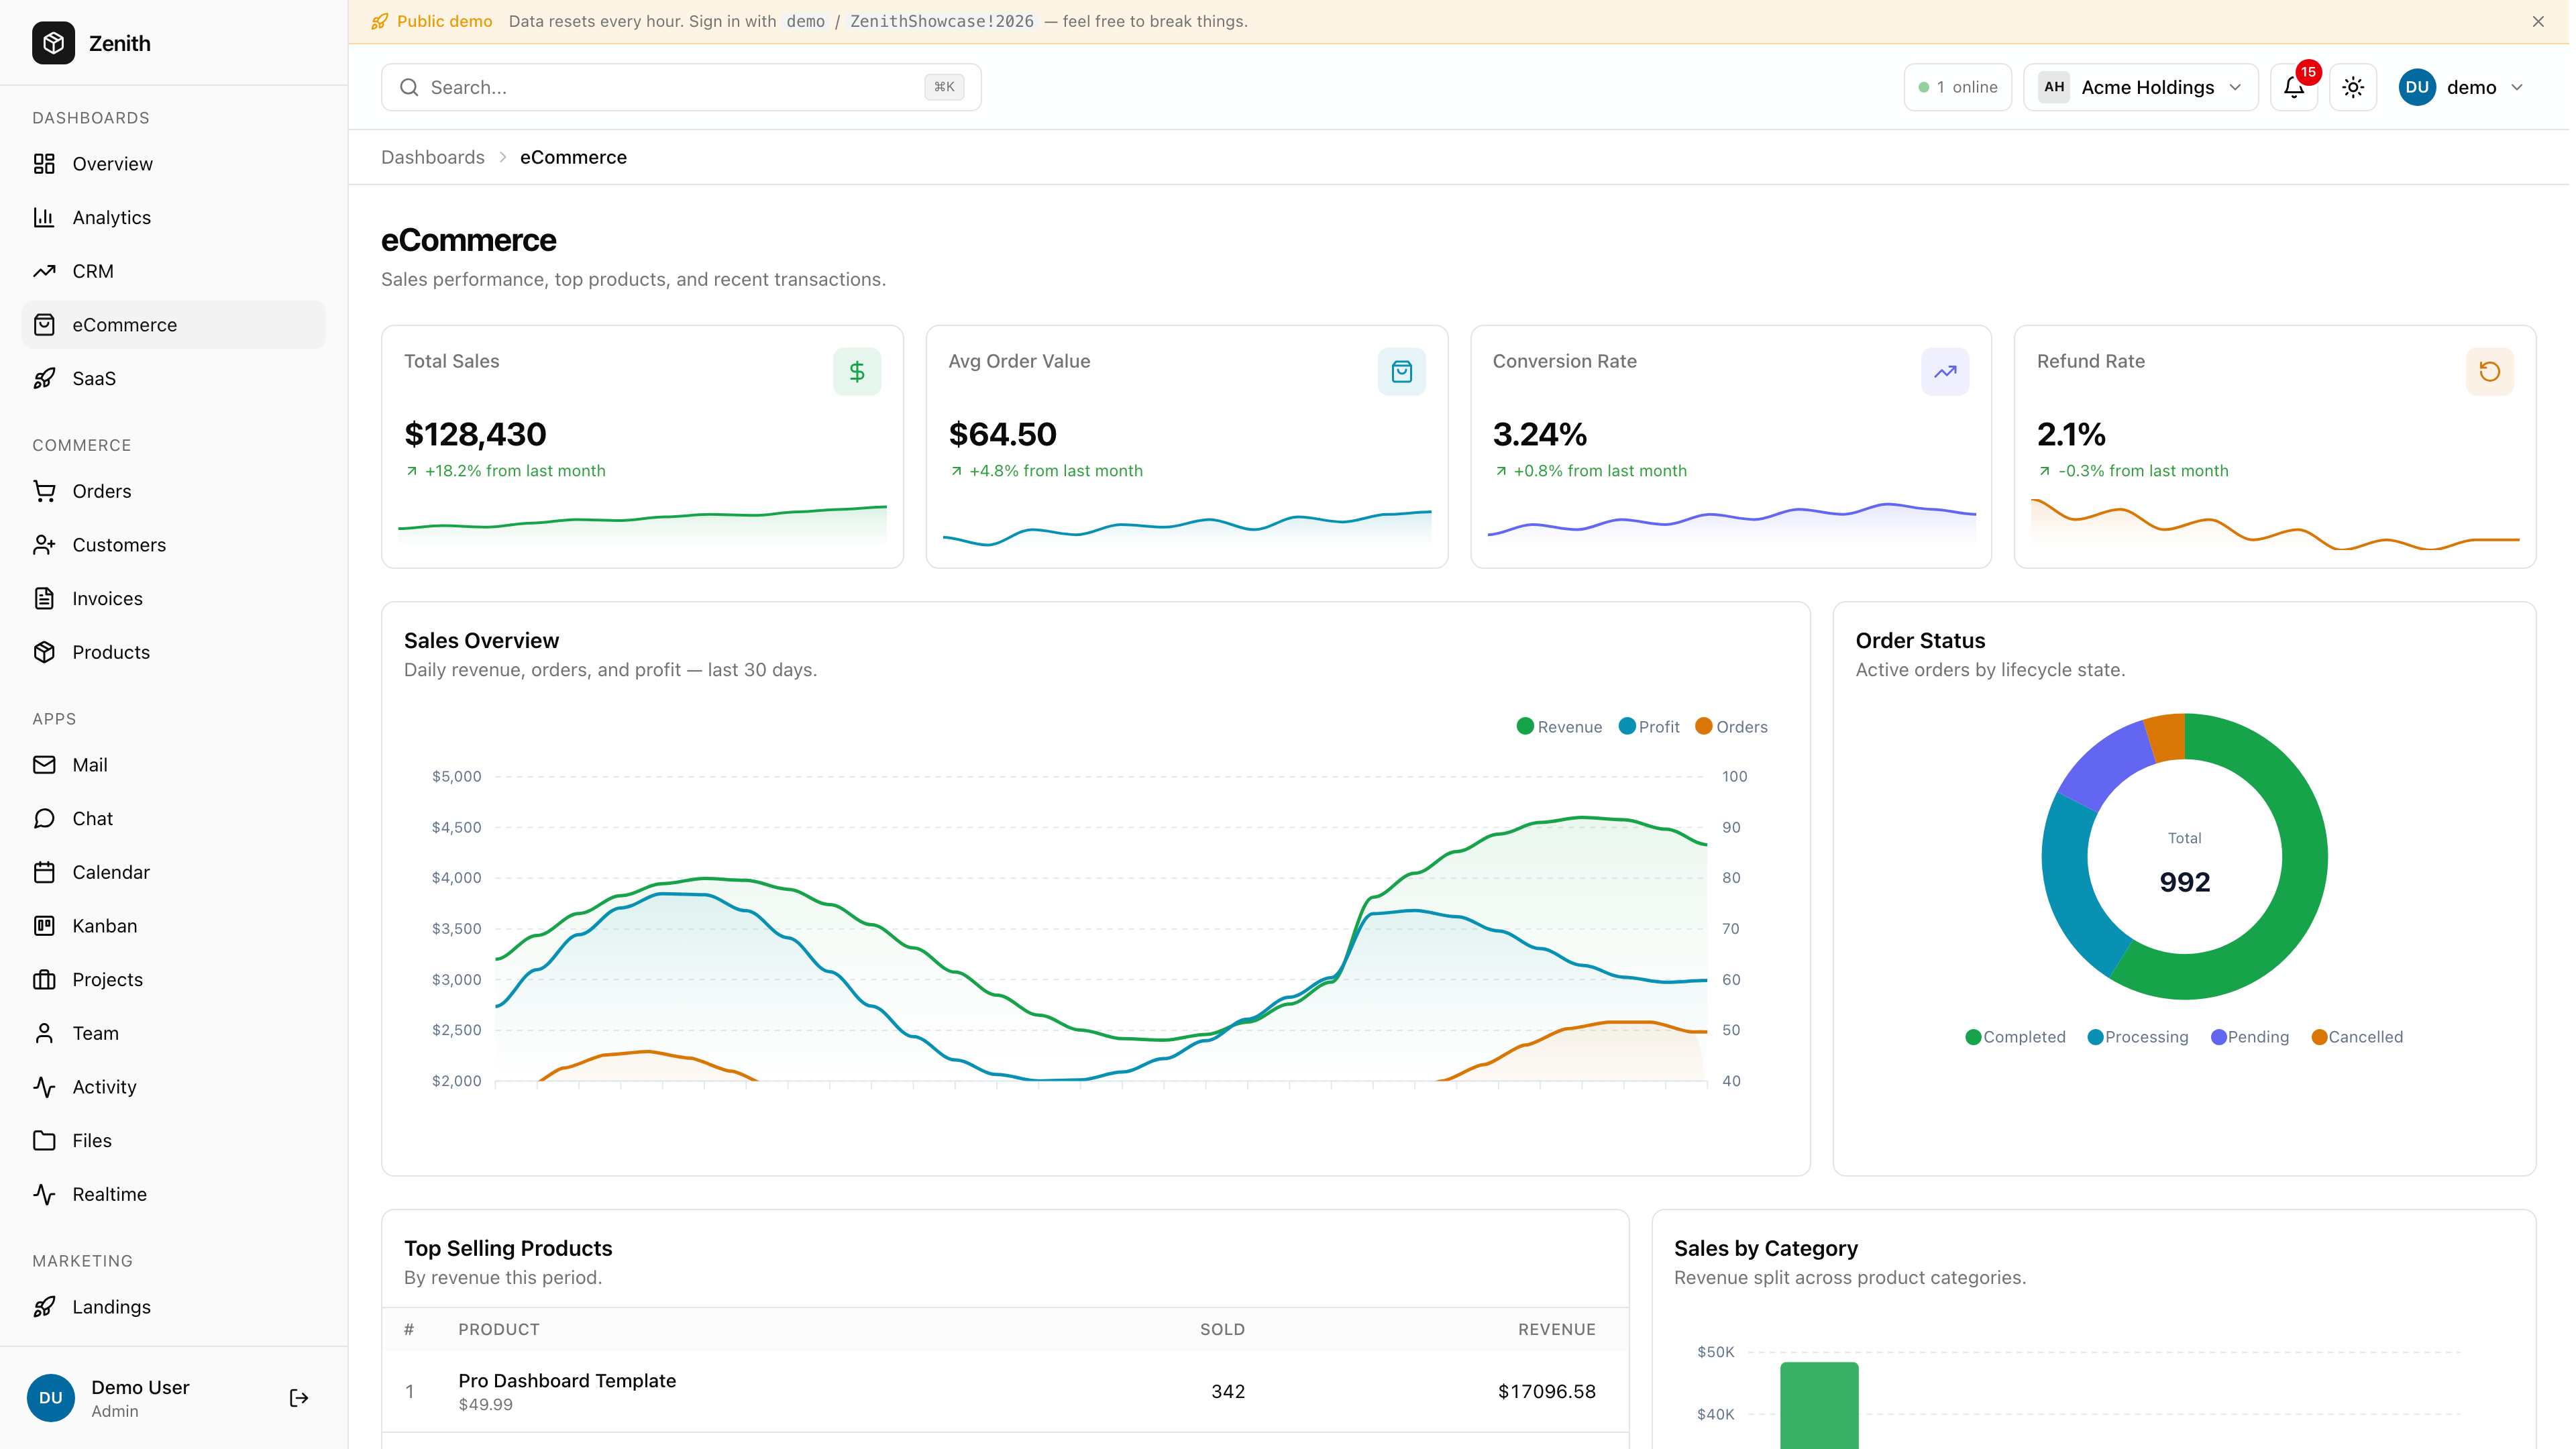The height and width of the screenshot is (1449, 2576).
Task: Click the Zenith brand name
Action: coord(120,43)
